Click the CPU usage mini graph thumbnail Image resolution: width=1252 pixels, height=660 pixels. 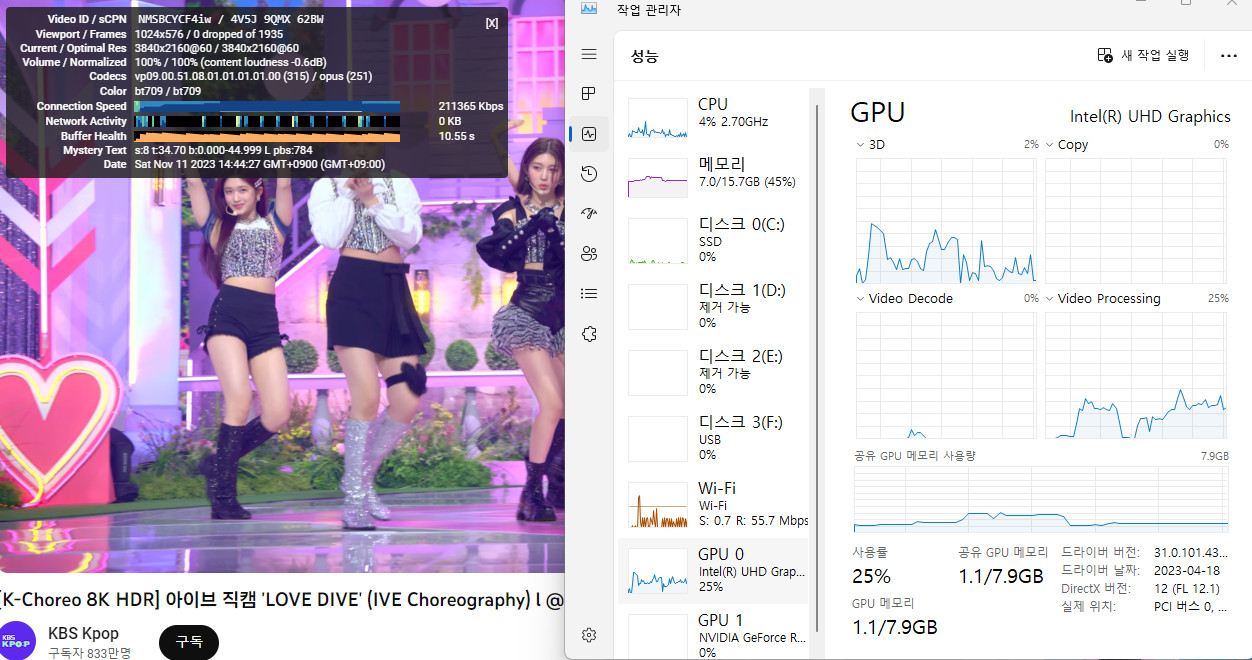pyautogui.click(x=658, y=118)
